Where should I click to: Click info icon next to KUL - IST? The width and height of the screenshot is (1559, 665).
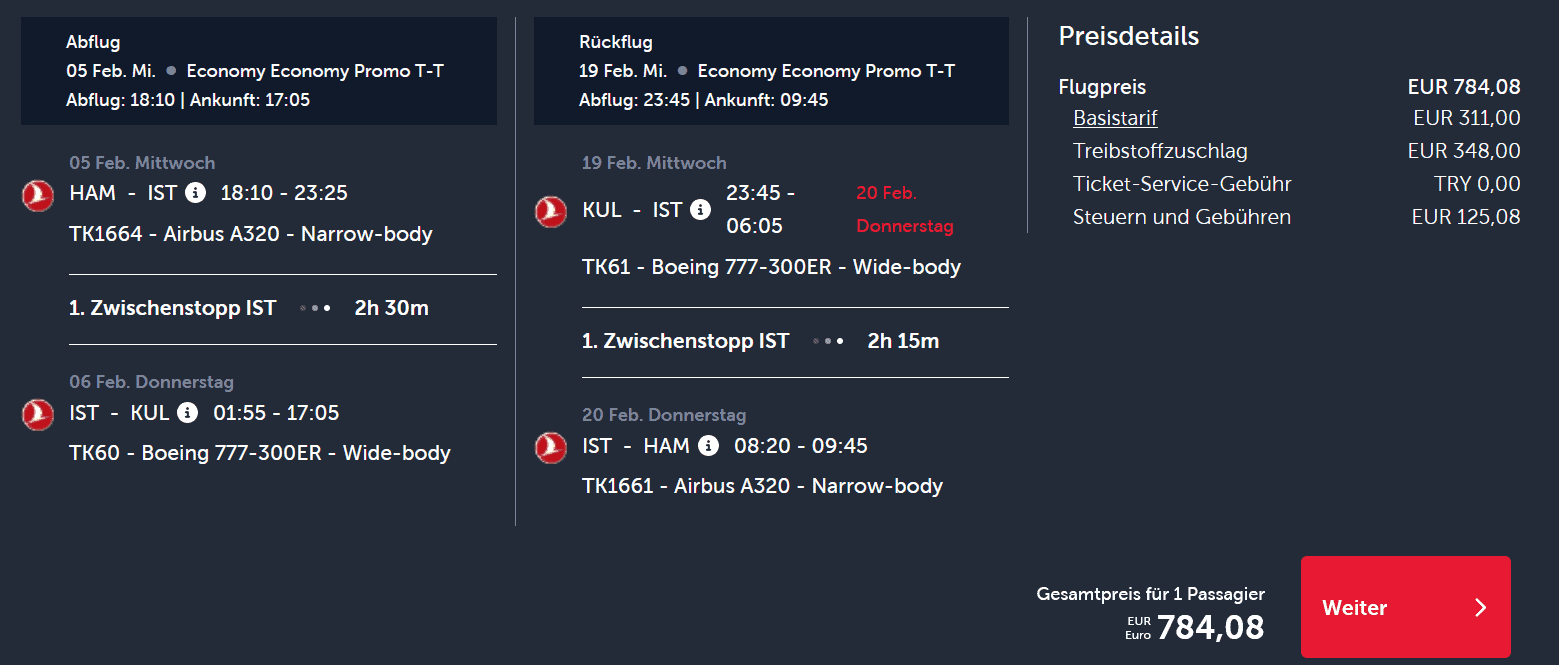700,210
